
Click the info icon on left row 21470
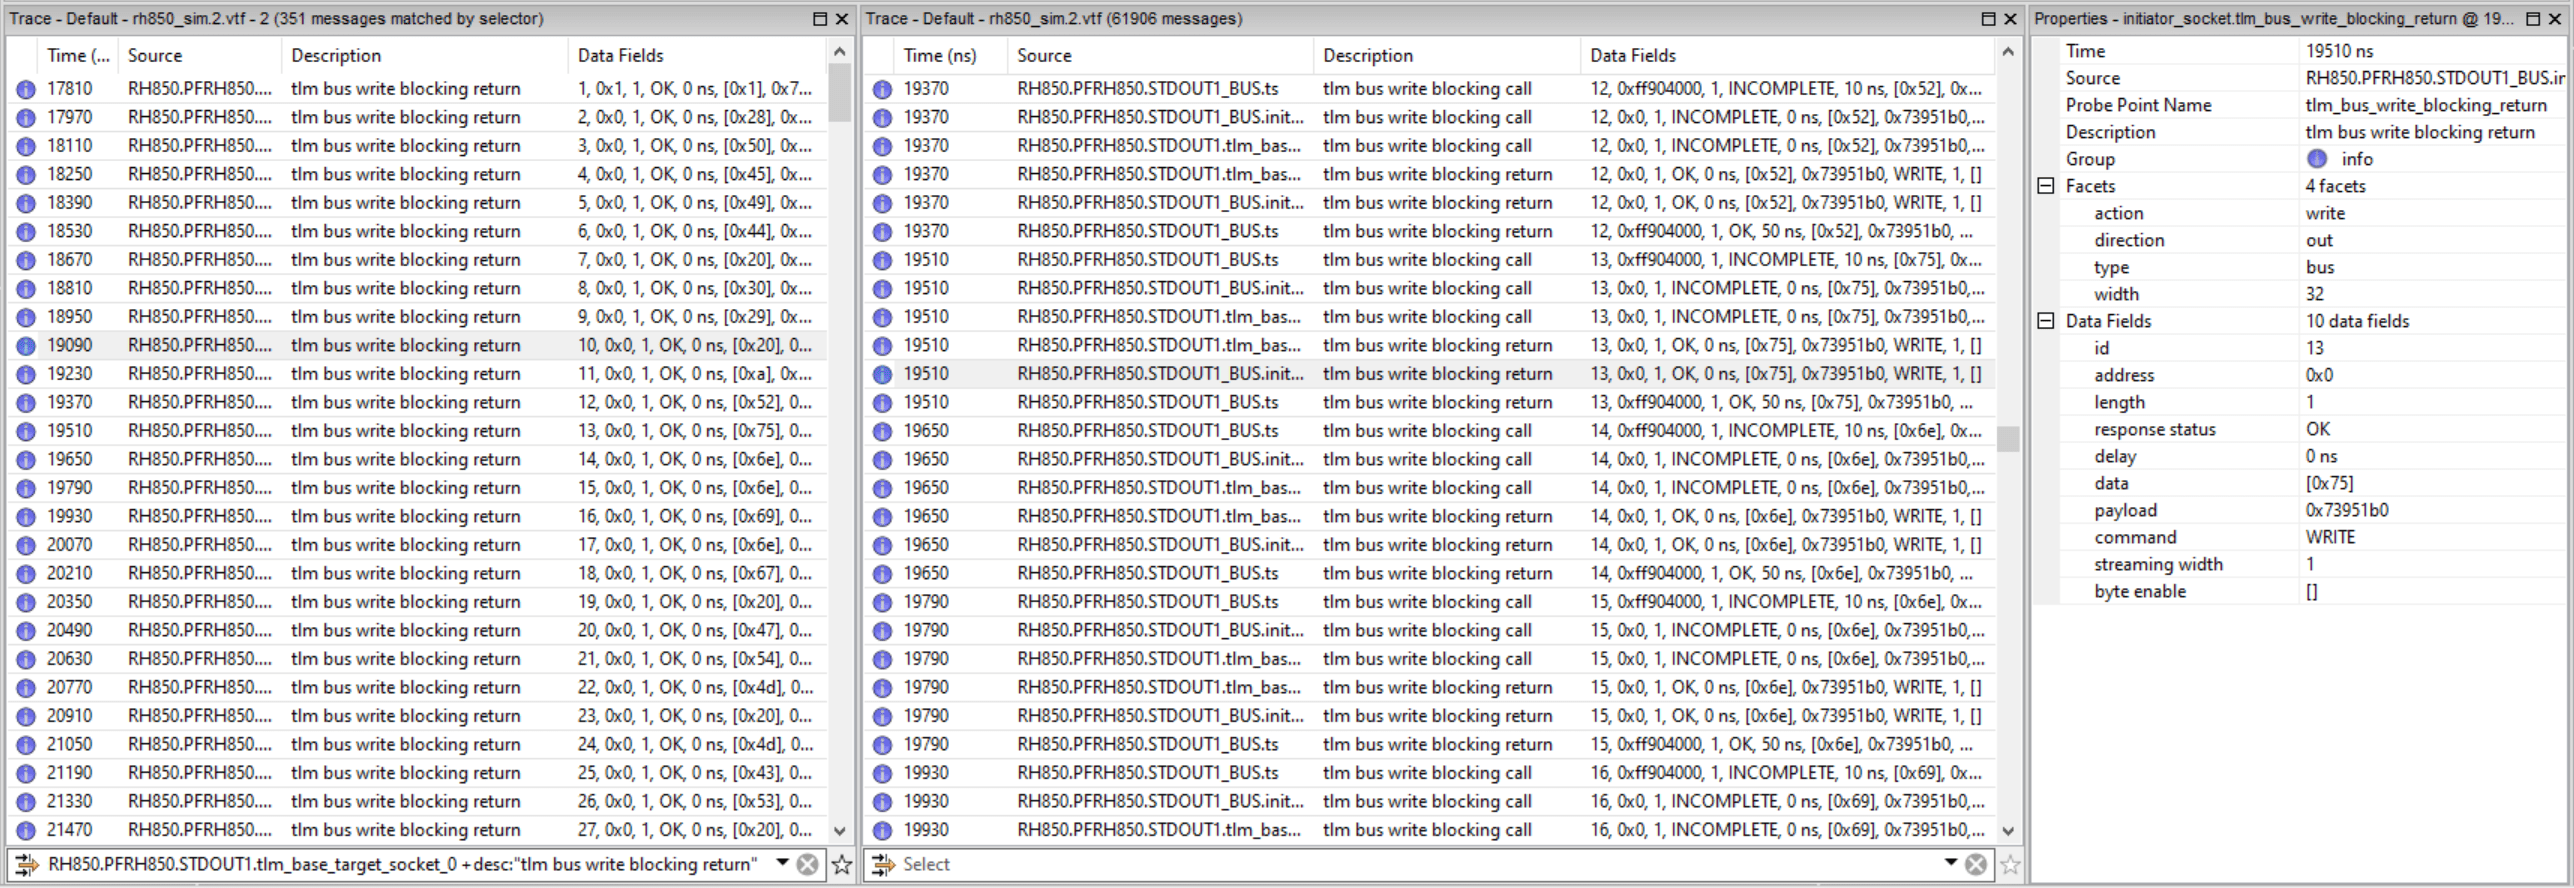click(26, 830)
